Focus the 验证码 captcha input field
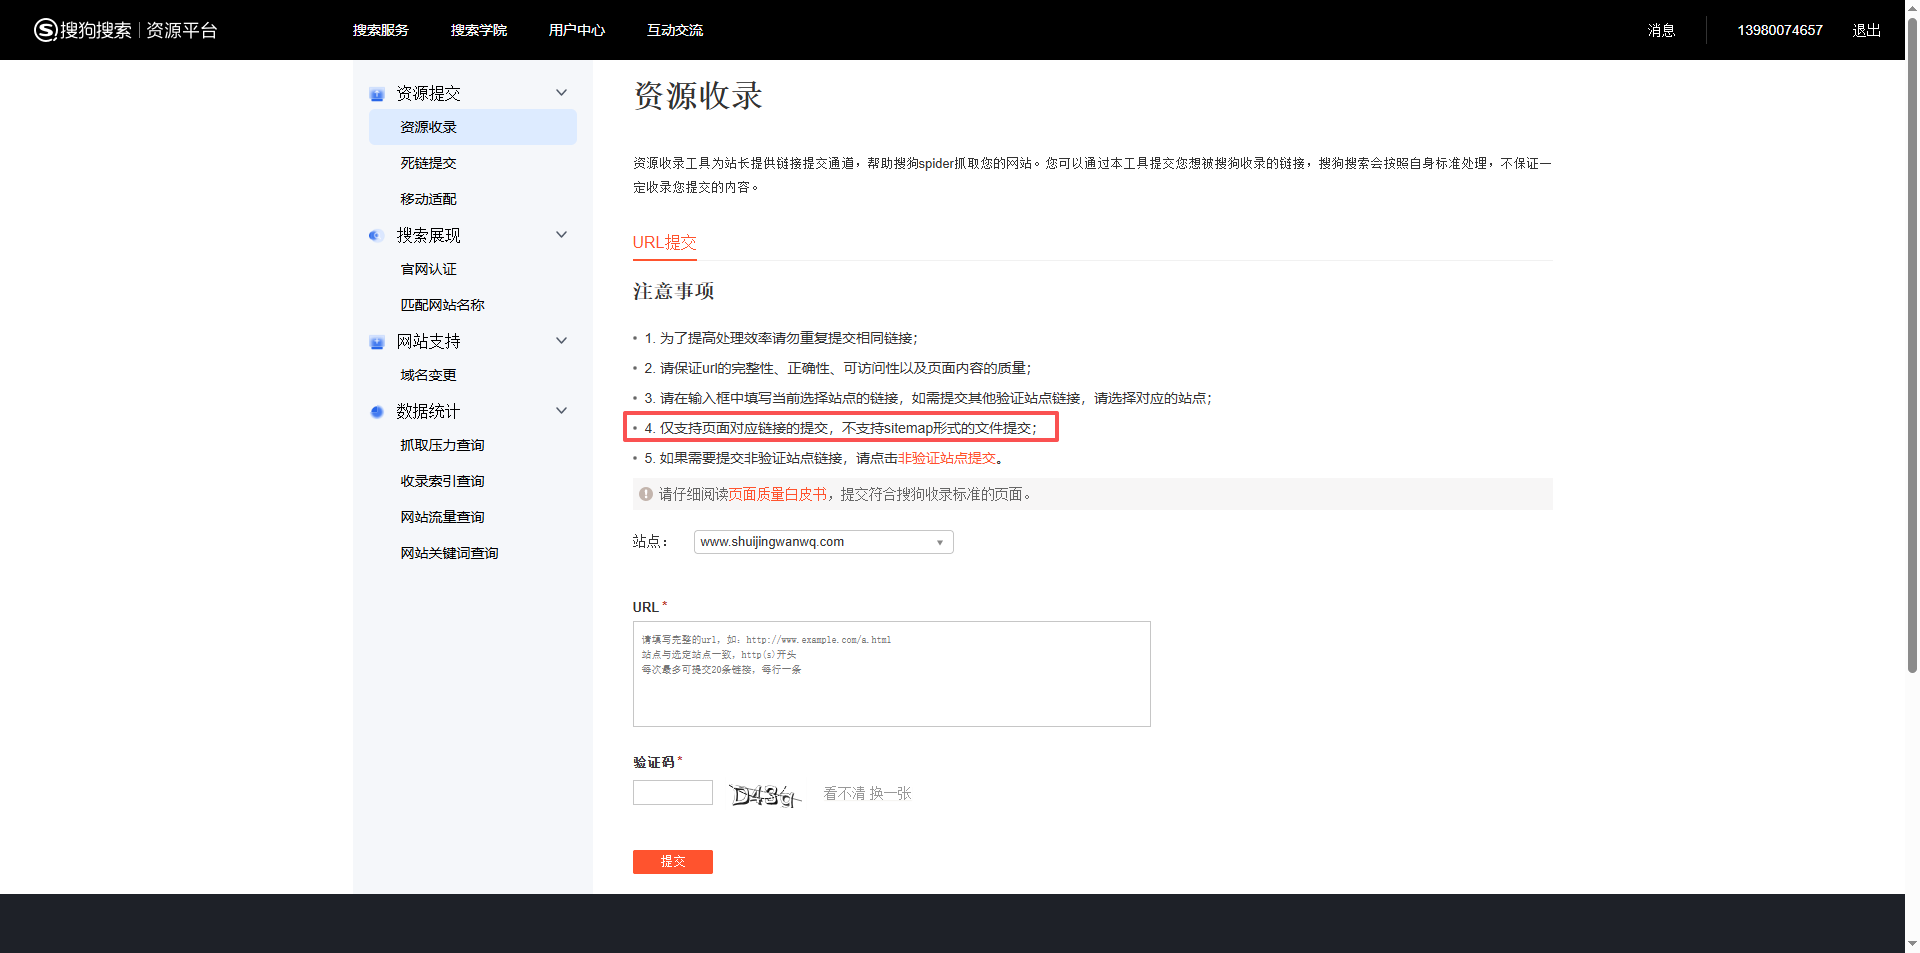 tap(673, 793)
